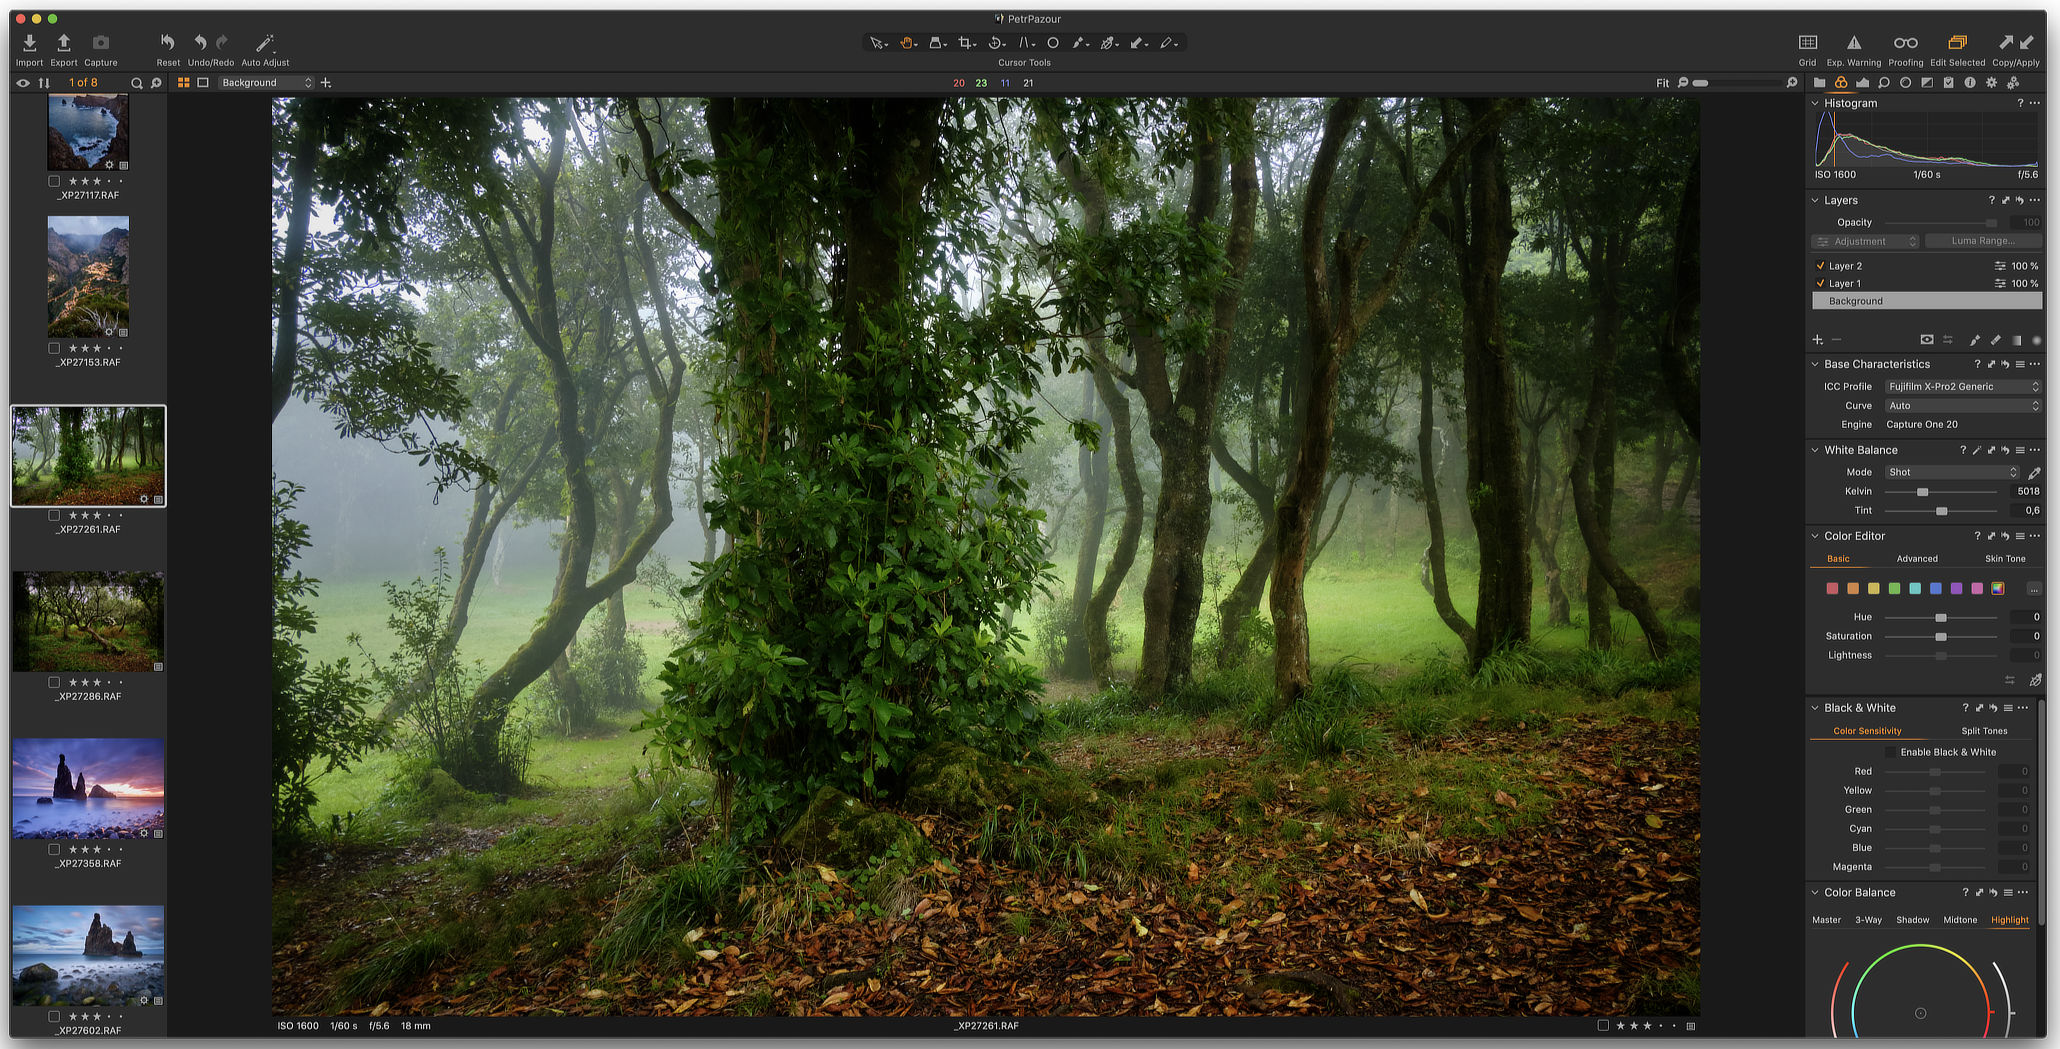Click the Edit Selected icon

tap(1957, 42)
